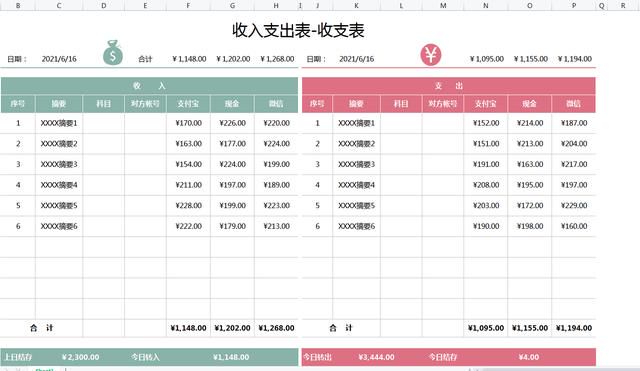This screenshot has width=640, height=371.
Task: Click the title 收入支出表-收支表
Action: pyautogui.click(x=298, y=31)
